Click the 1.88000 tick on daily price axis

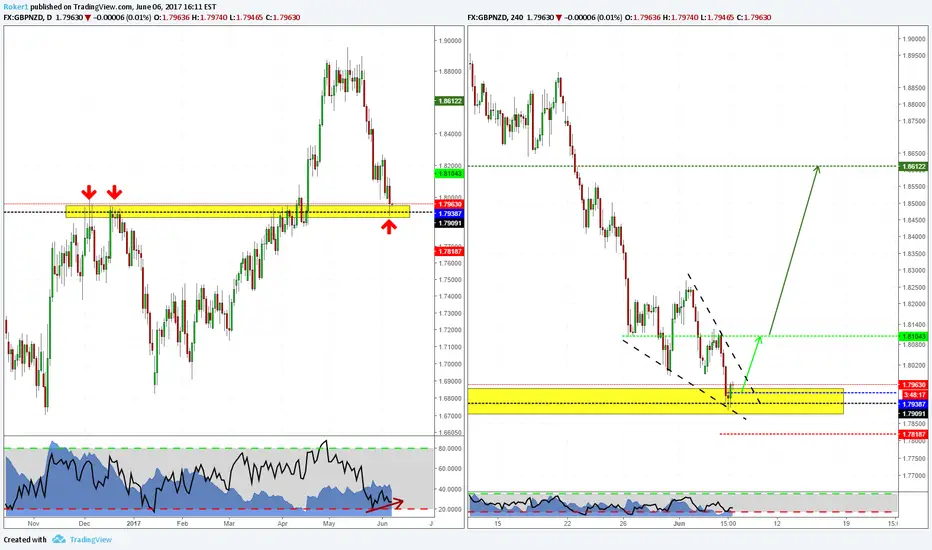(451, 71)
